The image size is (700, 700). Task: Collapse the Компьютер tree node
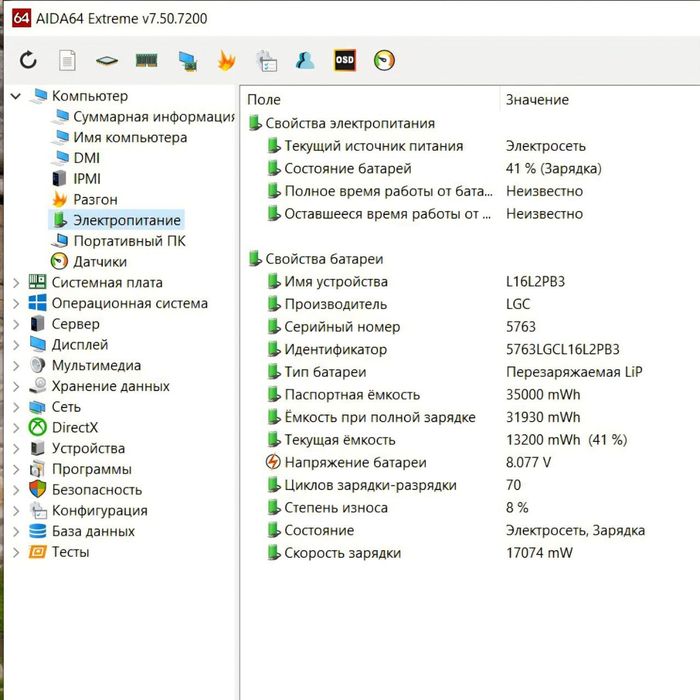point(16,96)
